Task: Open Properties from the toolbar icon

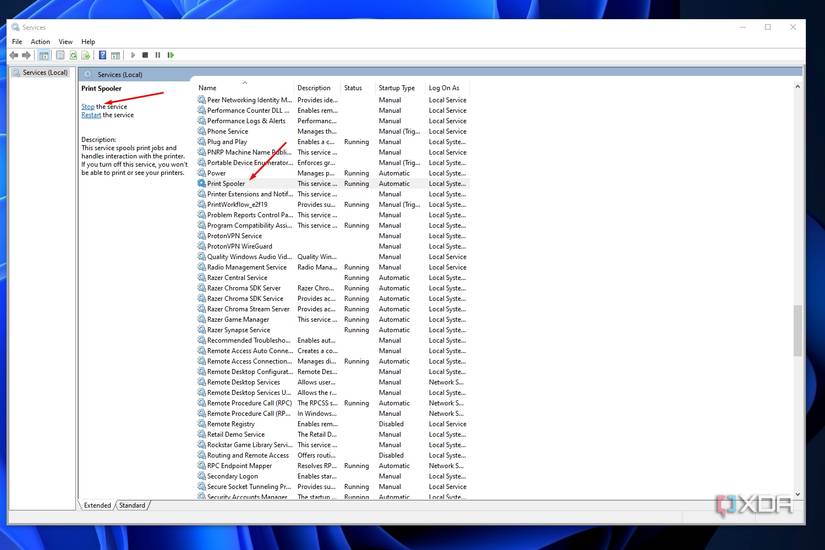Action: click(61, 55)
